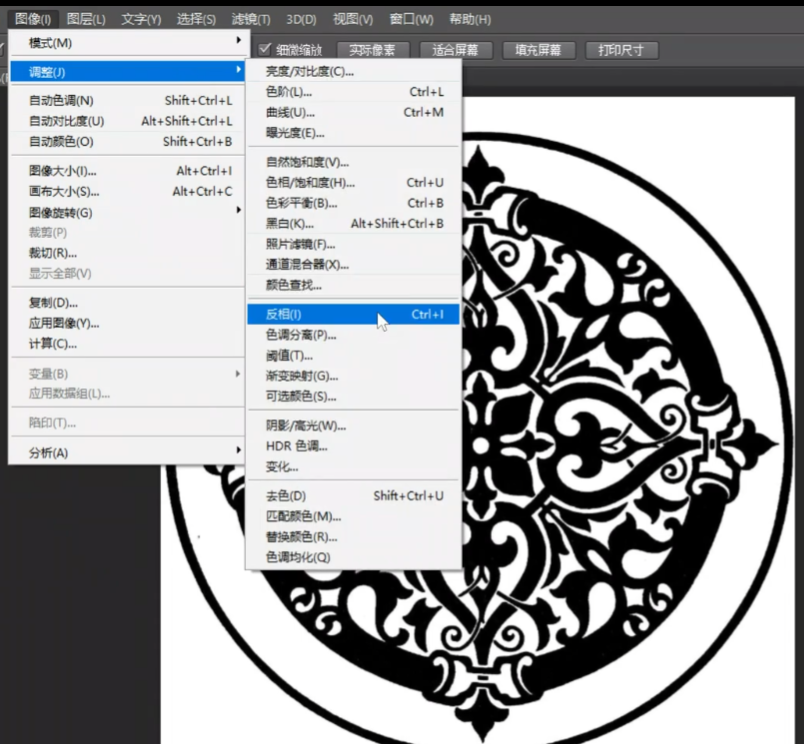Open 色相/饱和度(H)... adjustment
Image resolution: width=804 pixels, height=744 pixels.
point(353,183)
